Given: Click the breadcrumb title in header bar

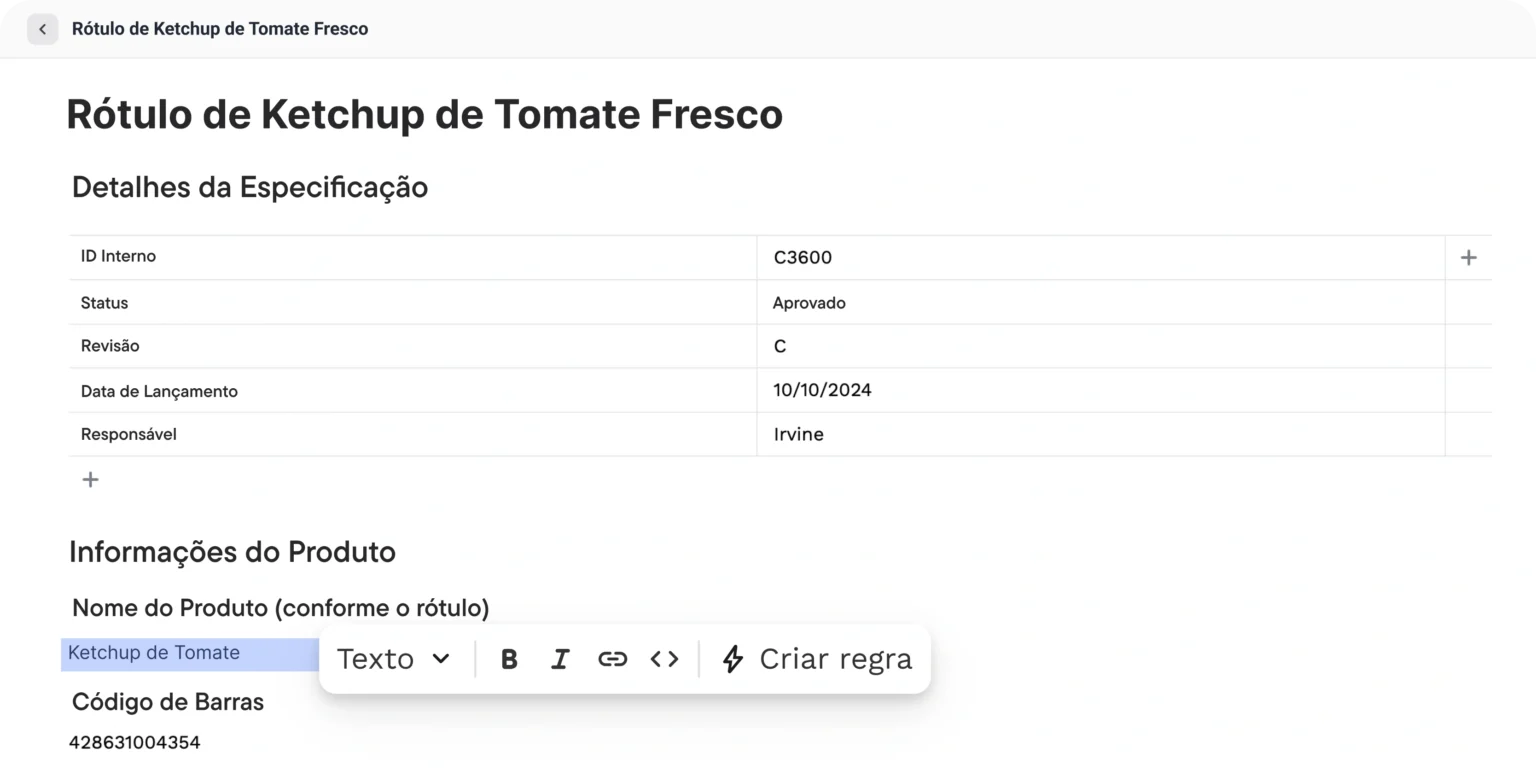Looking at the screenshot, I should pos(220,29).
